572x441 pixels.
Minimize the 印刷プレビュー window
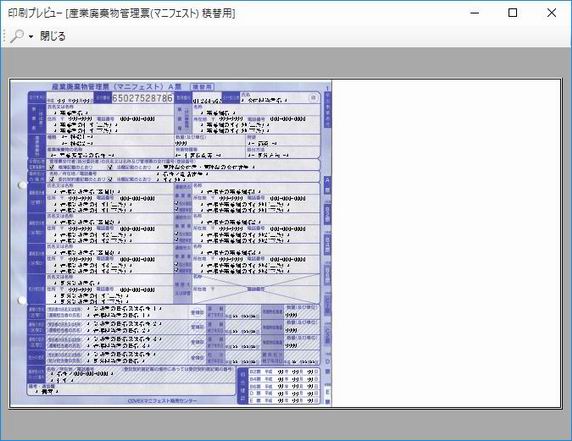(475, 13)
